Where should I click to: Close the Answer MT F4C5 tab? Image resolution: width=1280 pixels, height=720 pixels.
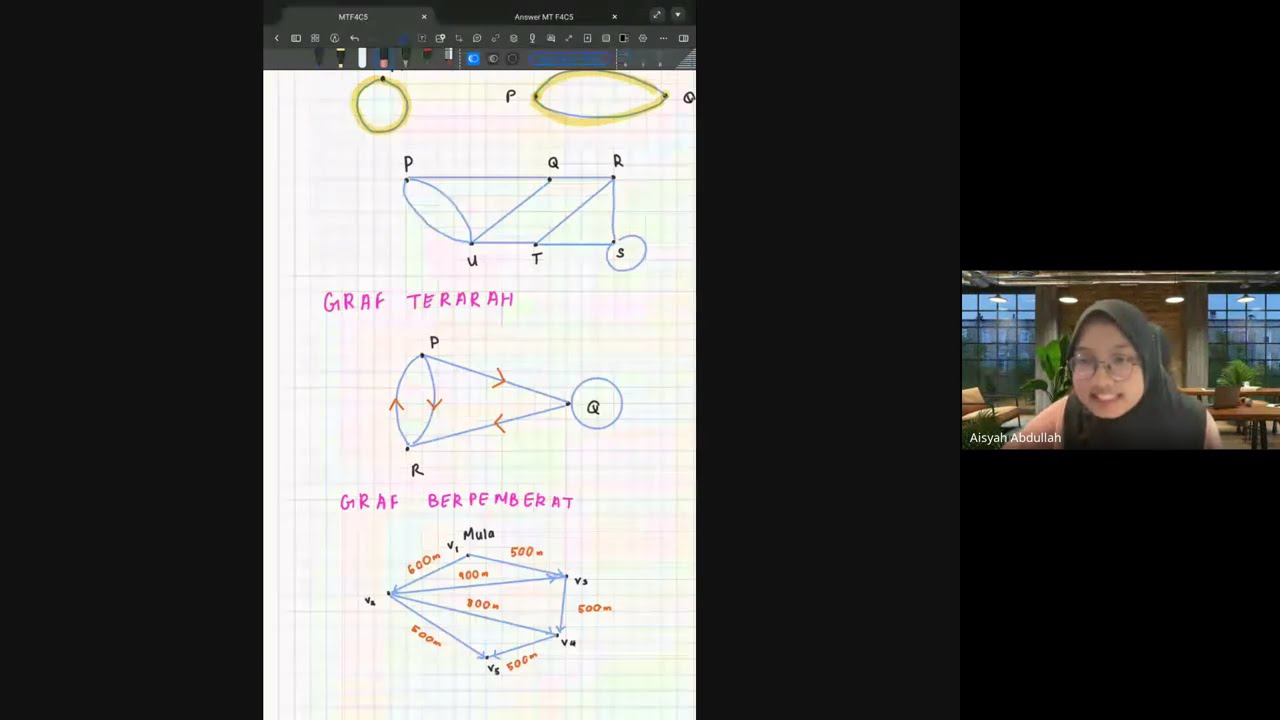(x=614, y=17)
